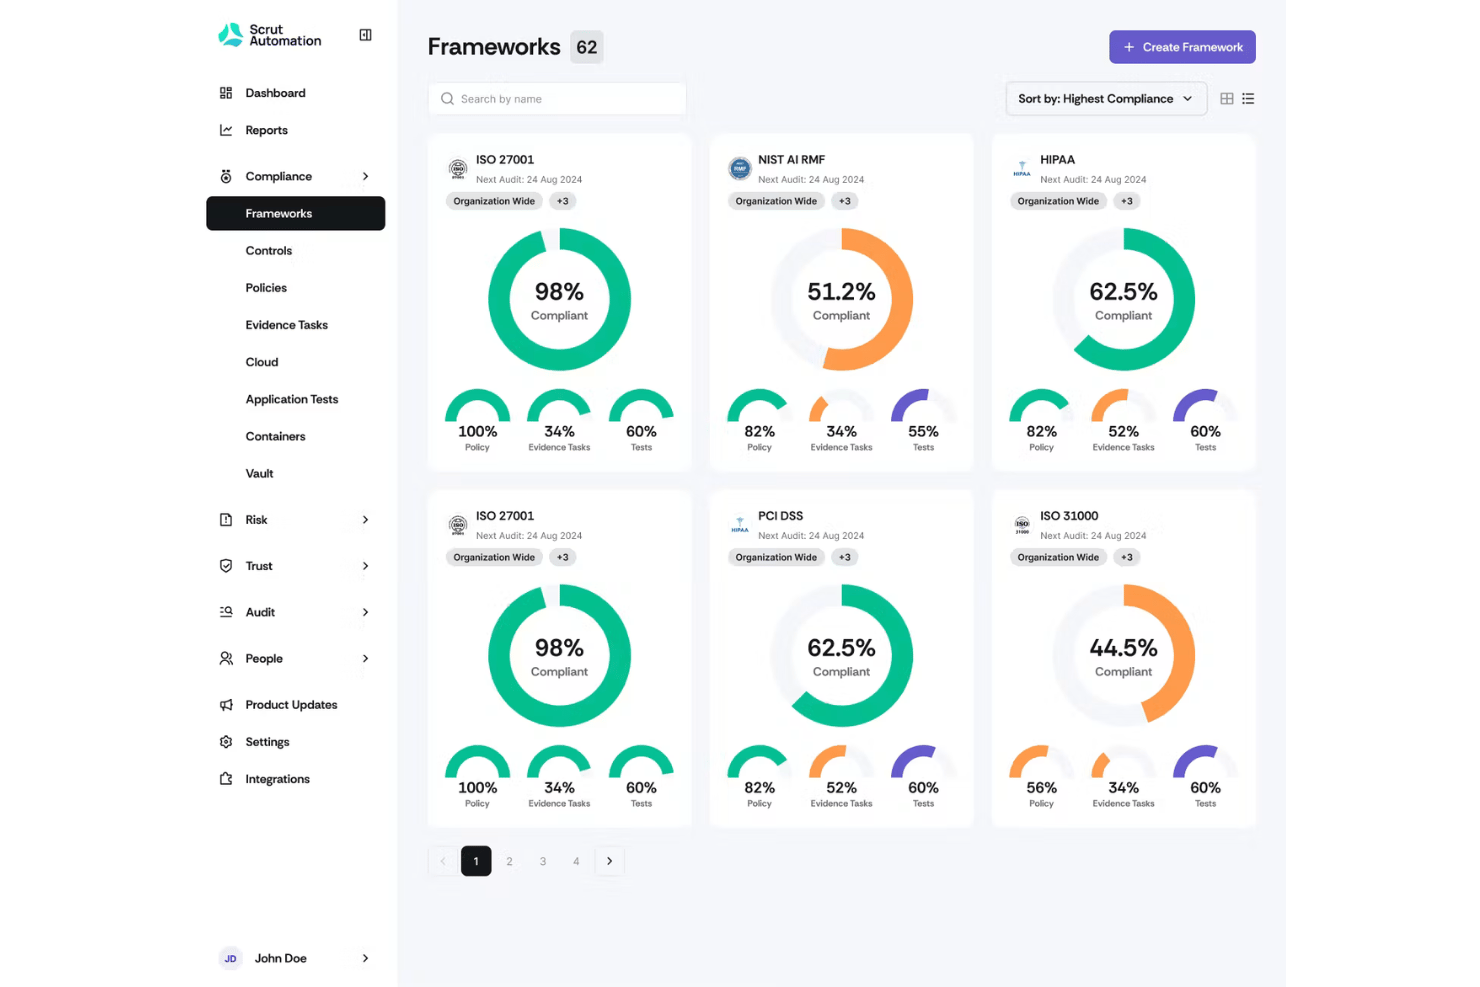Go to pagination page 3
This screenshot has height=987, width=1480.
pyautogui.click(x=543, y=861)
